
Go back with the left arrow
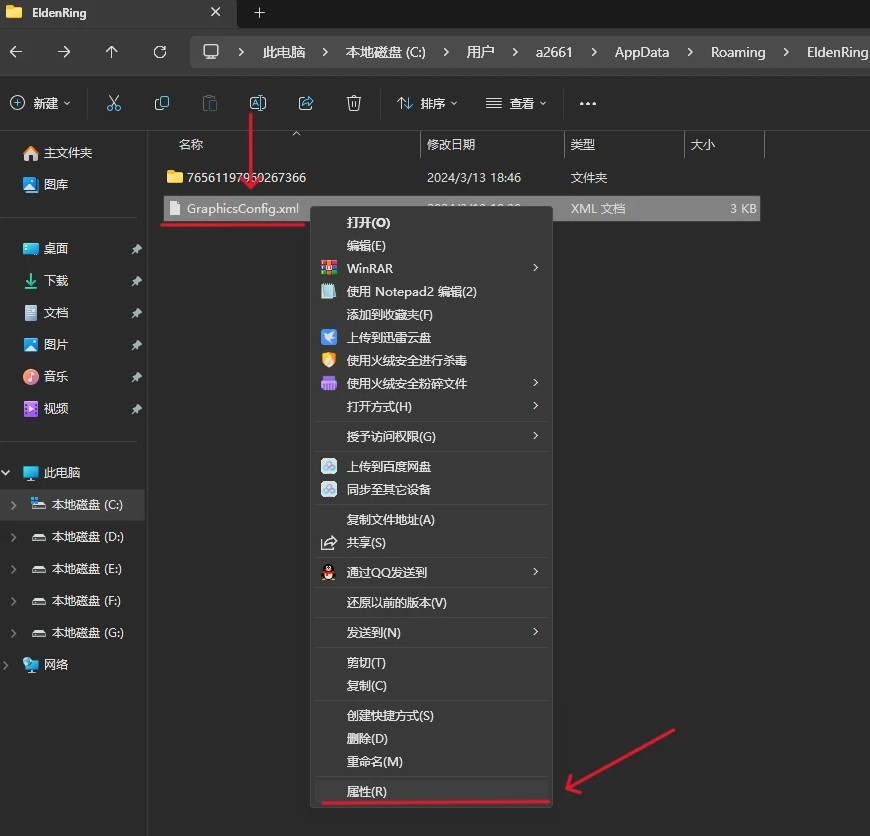coord(16,52)
